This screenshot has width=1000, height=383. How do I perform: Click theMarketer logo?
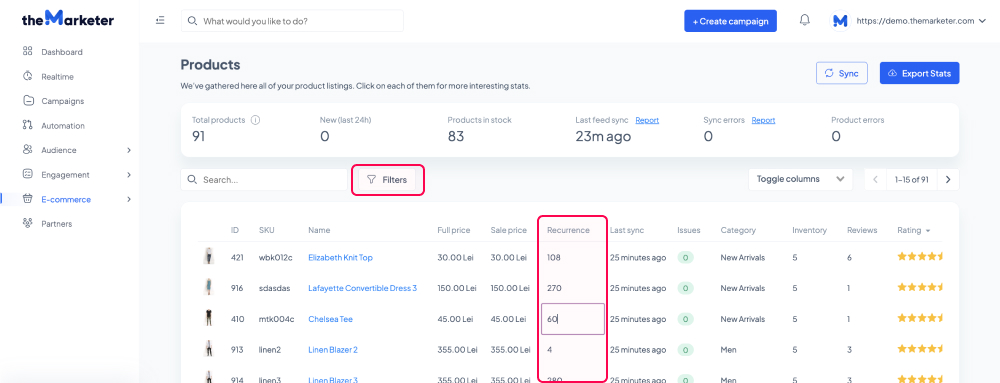tap(68, 19)
